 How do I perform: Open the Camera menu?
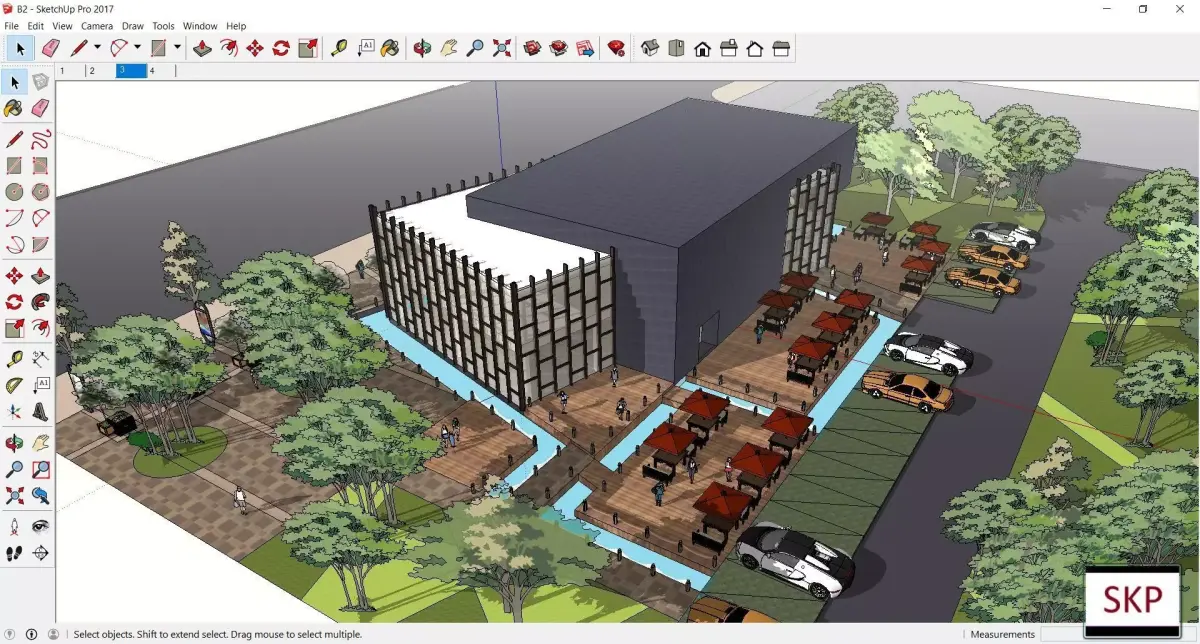(97, 26)
